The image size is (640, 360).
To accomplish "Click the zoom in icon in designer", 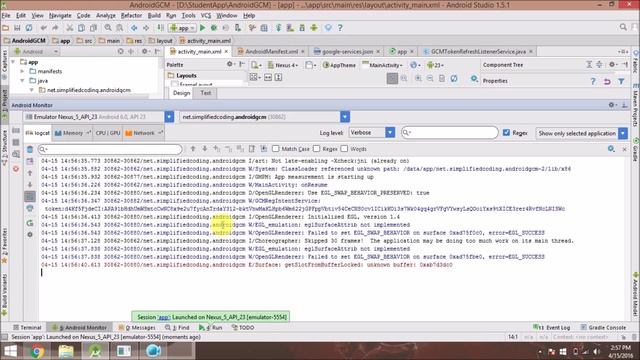I will click(418, 78).
